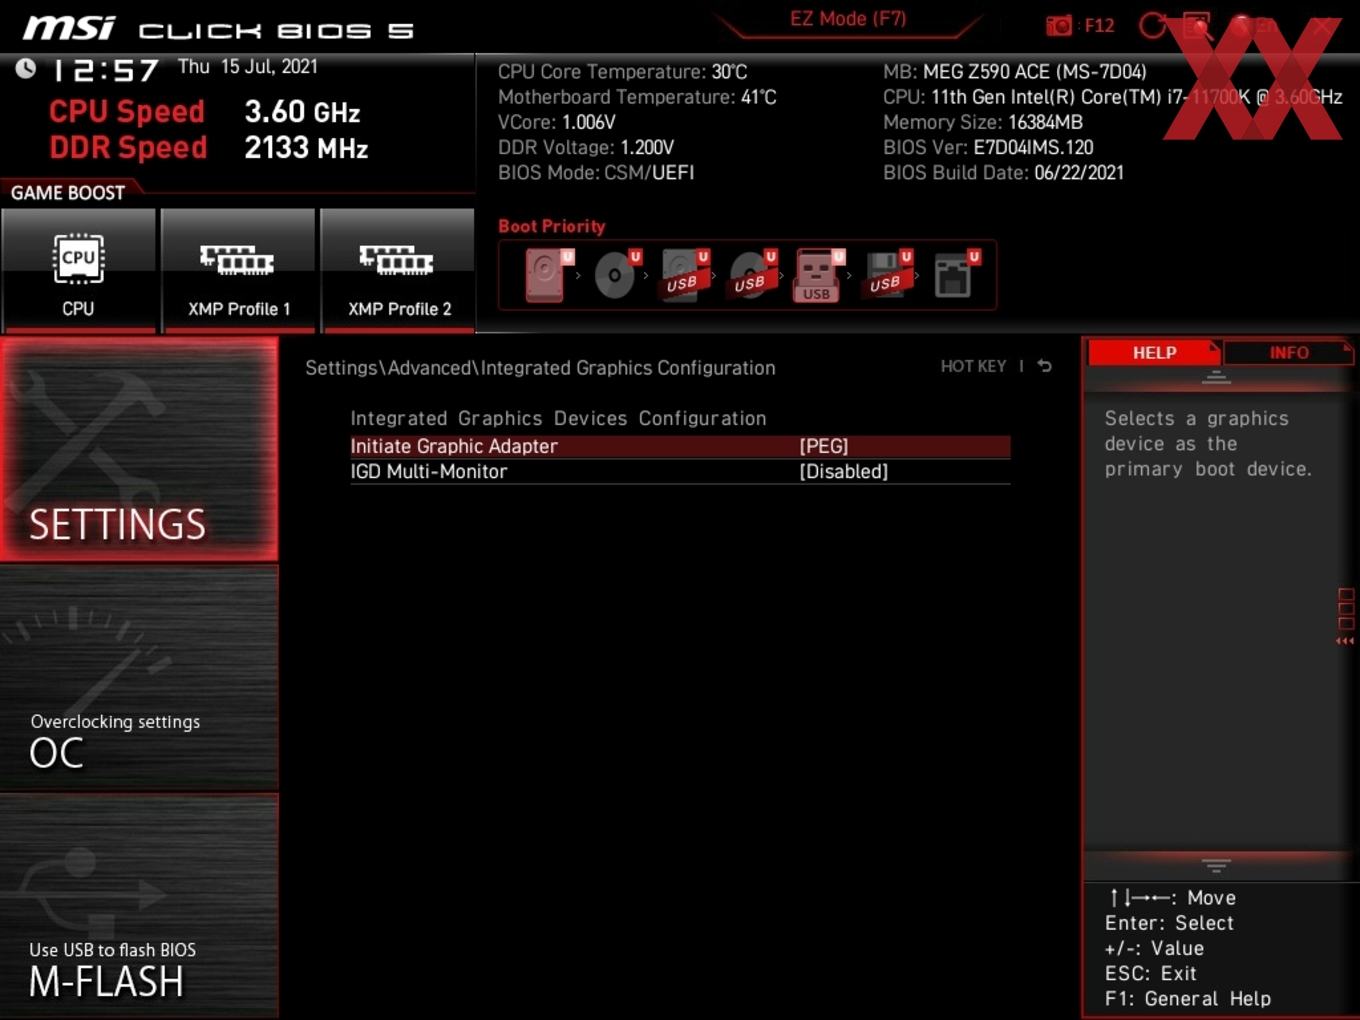Click the MSI logo
The image size is (1360, 1020).
click(x=69, y=28)
